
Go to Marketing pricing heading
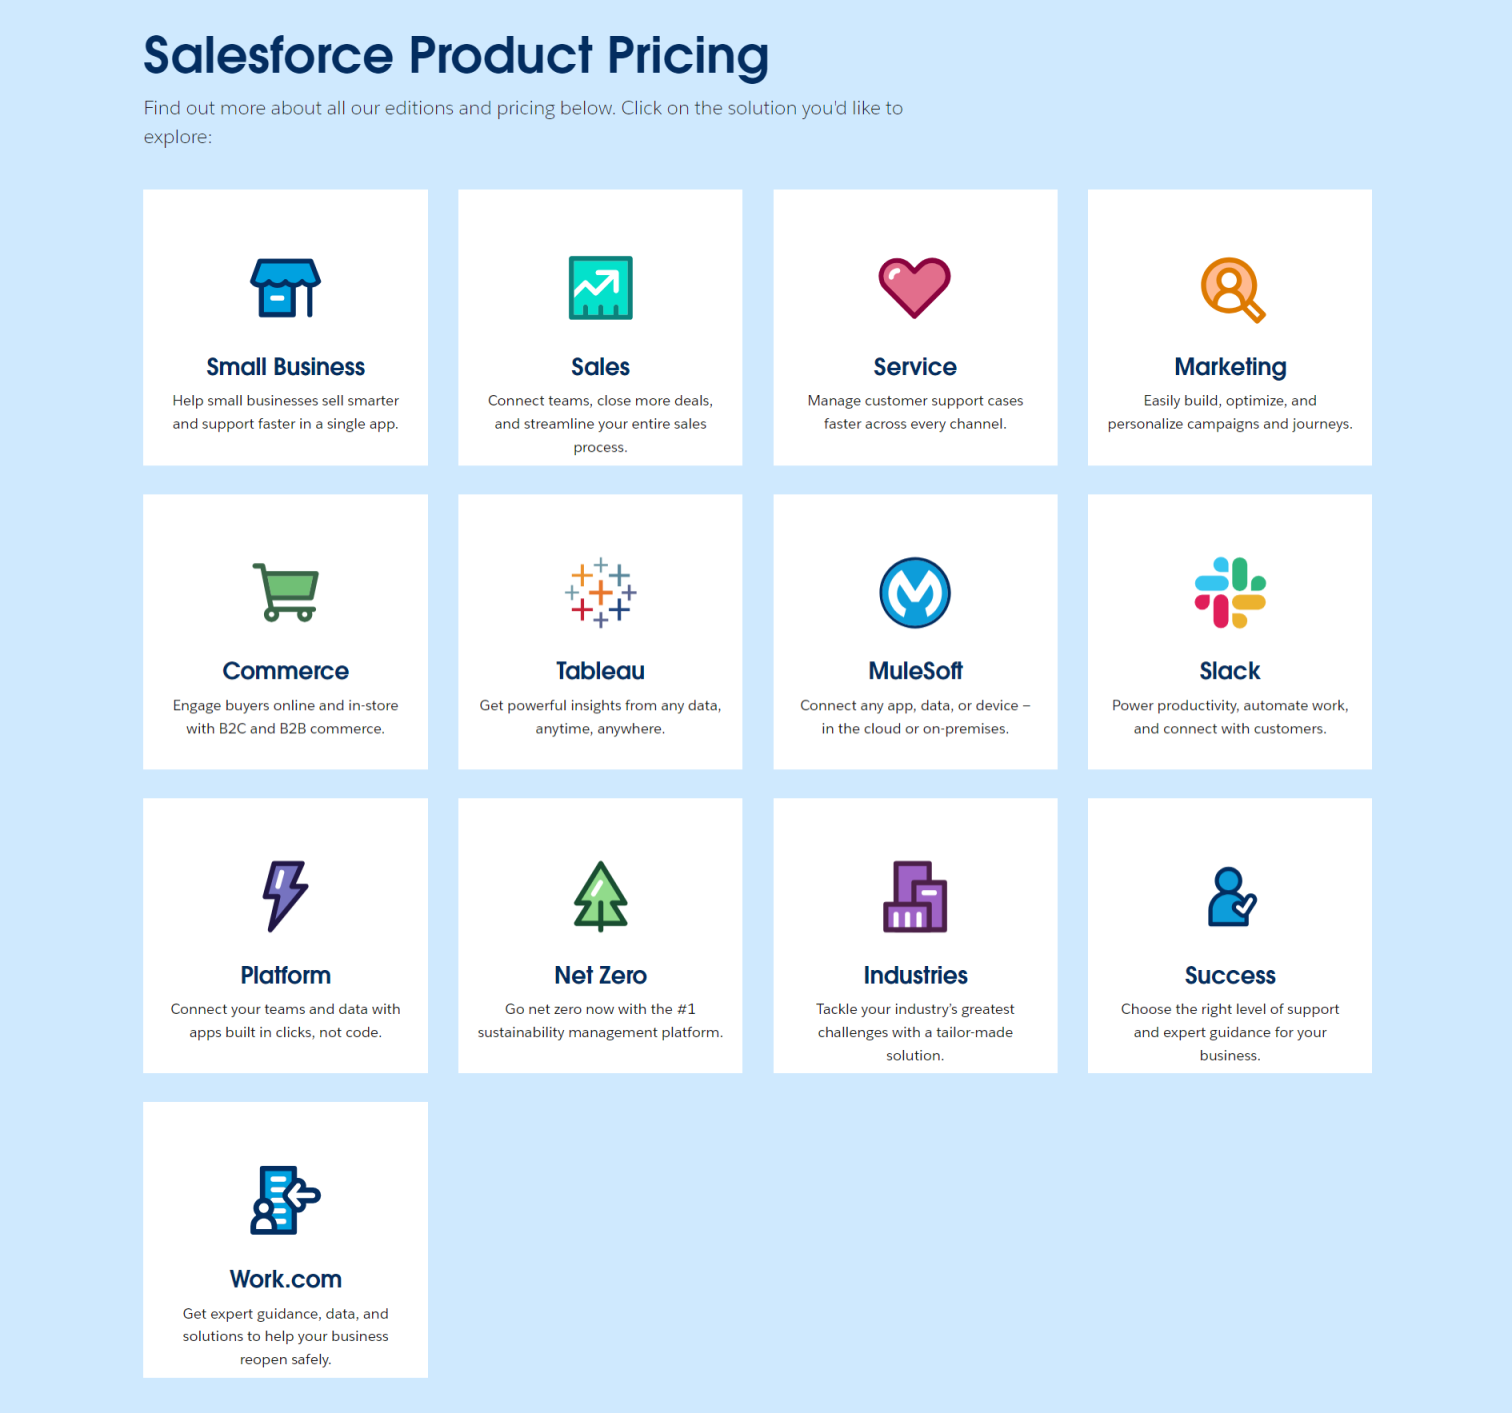coord(1230,367)
